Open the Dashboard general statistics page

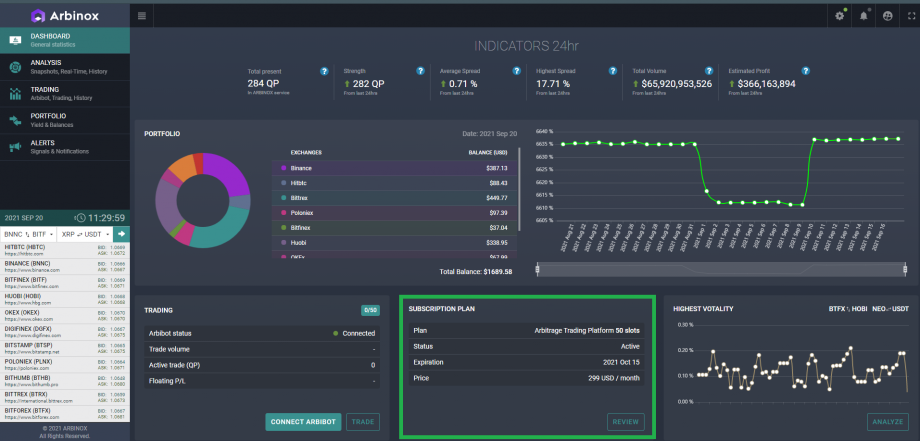65,40
